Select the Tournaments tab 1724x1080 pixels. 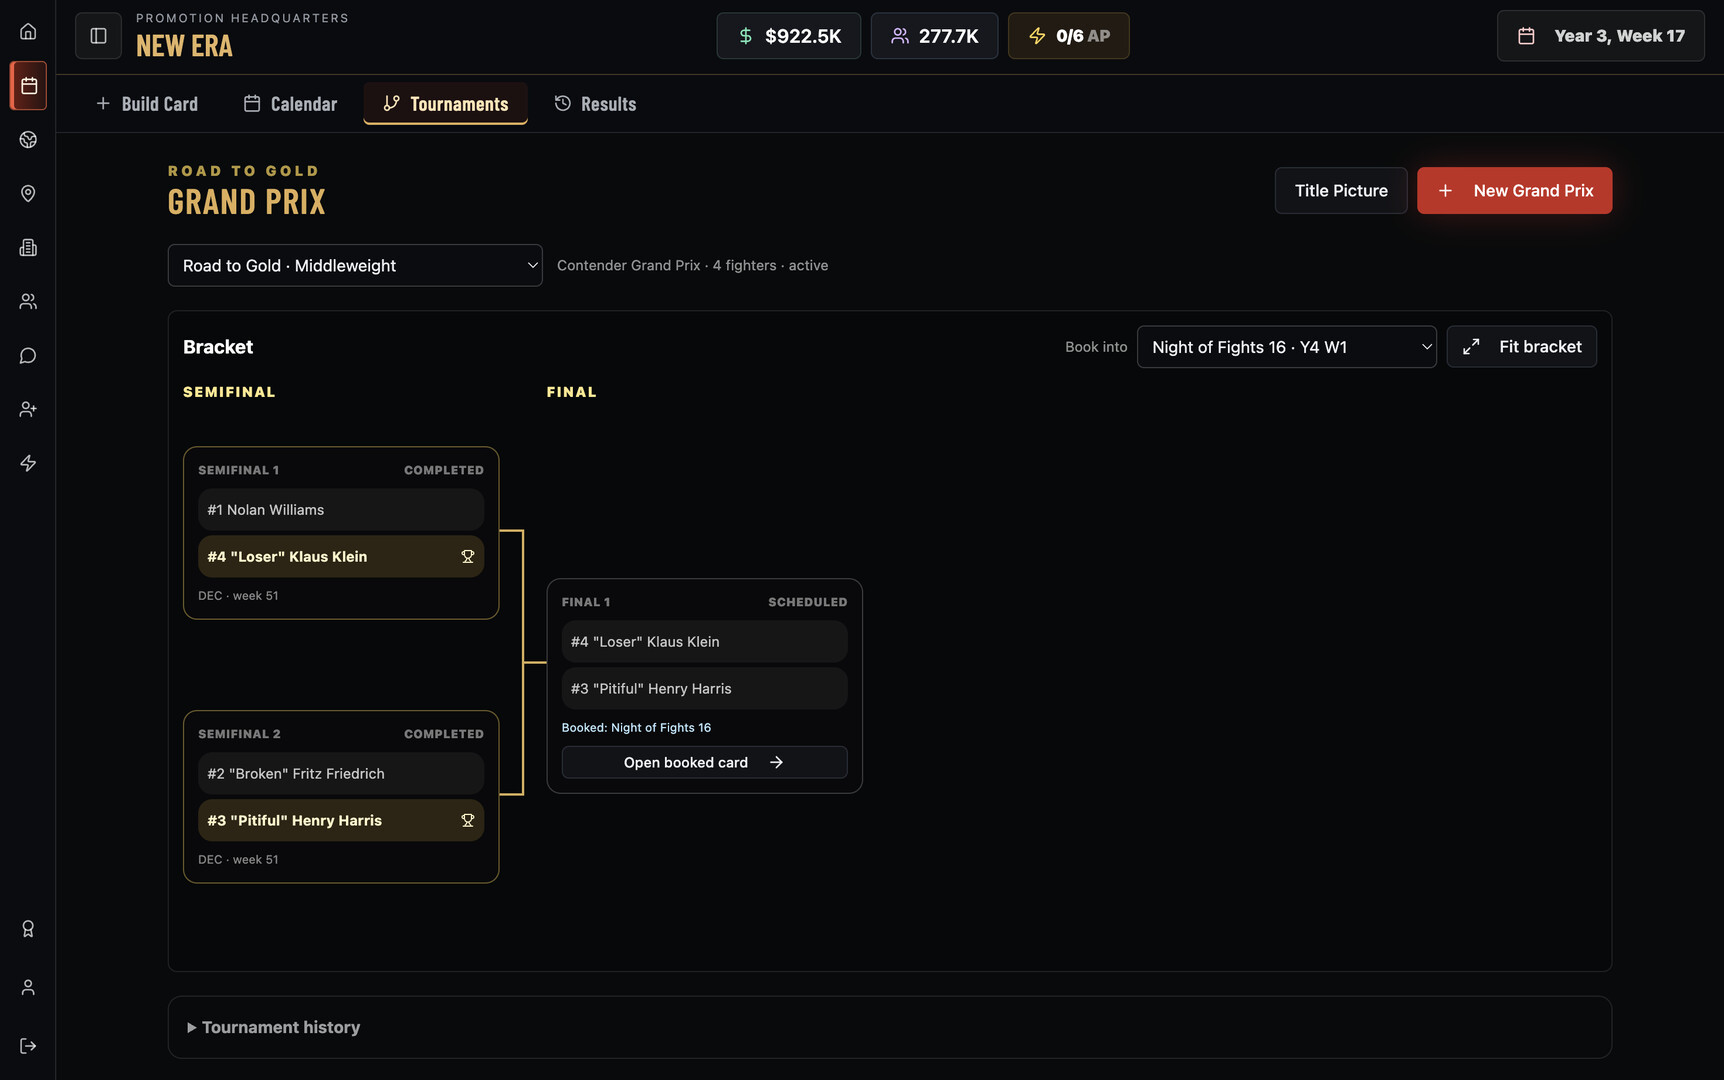446,104
